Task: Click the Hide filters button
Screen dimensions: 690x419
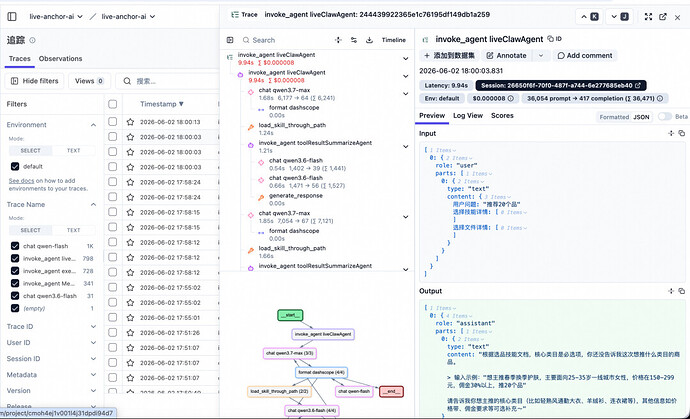Action: pos(34,81)
